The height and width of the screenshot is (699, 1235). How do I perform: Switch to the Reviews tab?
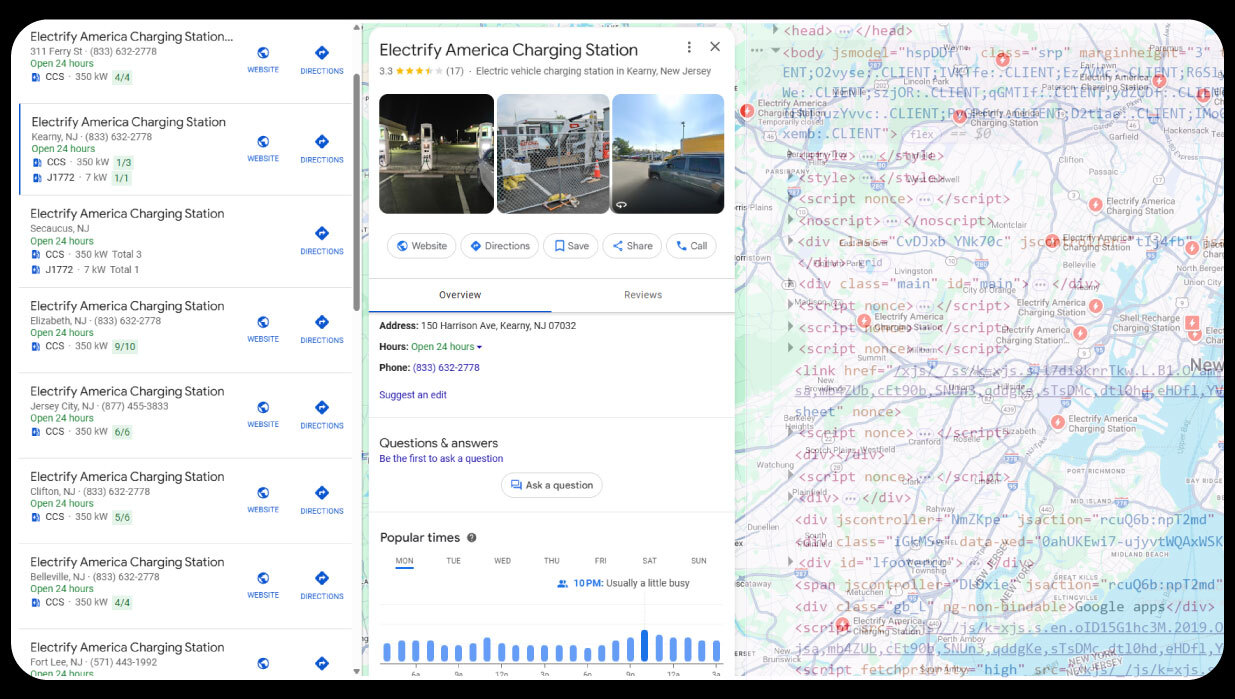643,295
